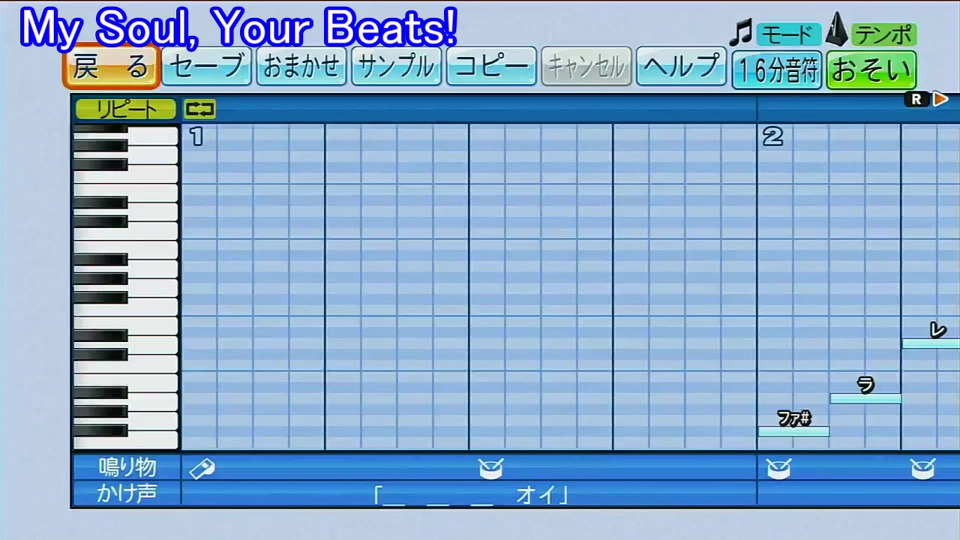Screen dimensions: 960x540
Task: Select the ファ# note block in measure 2
Action: pyautogui.click(x=793, y=431)
